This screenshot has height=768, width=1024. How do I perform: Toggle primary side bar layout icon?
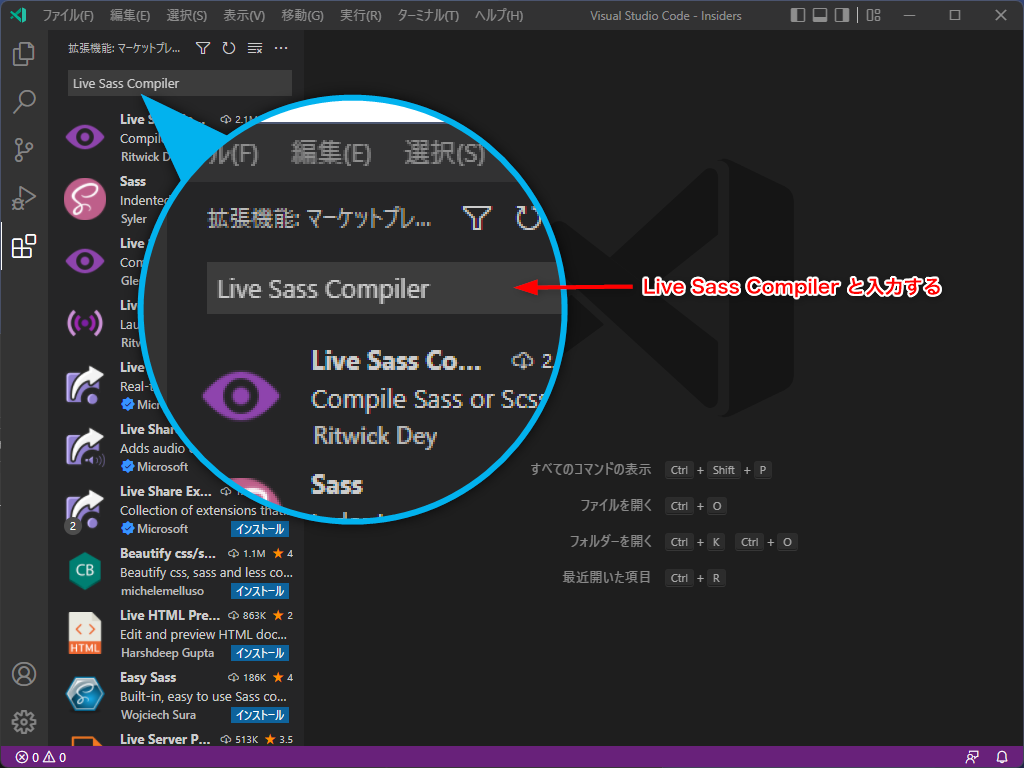797,15
